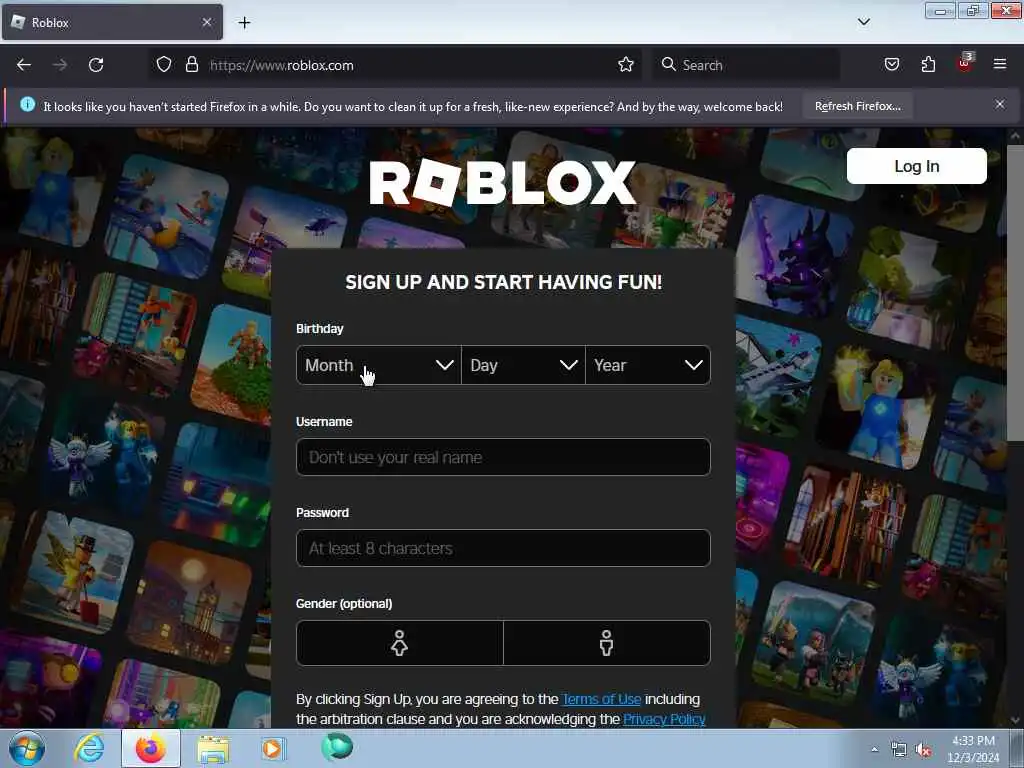The width and height of the screenshot is (1024, 768).
Task: Open a new tab with the plus button
Action: click(x=244, y=23)
